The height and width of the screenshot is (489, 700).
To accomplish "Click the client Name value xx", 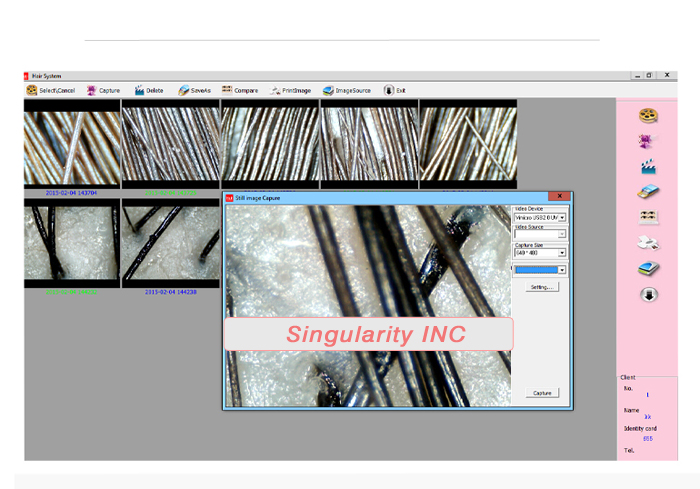I will tap(647, 417).
